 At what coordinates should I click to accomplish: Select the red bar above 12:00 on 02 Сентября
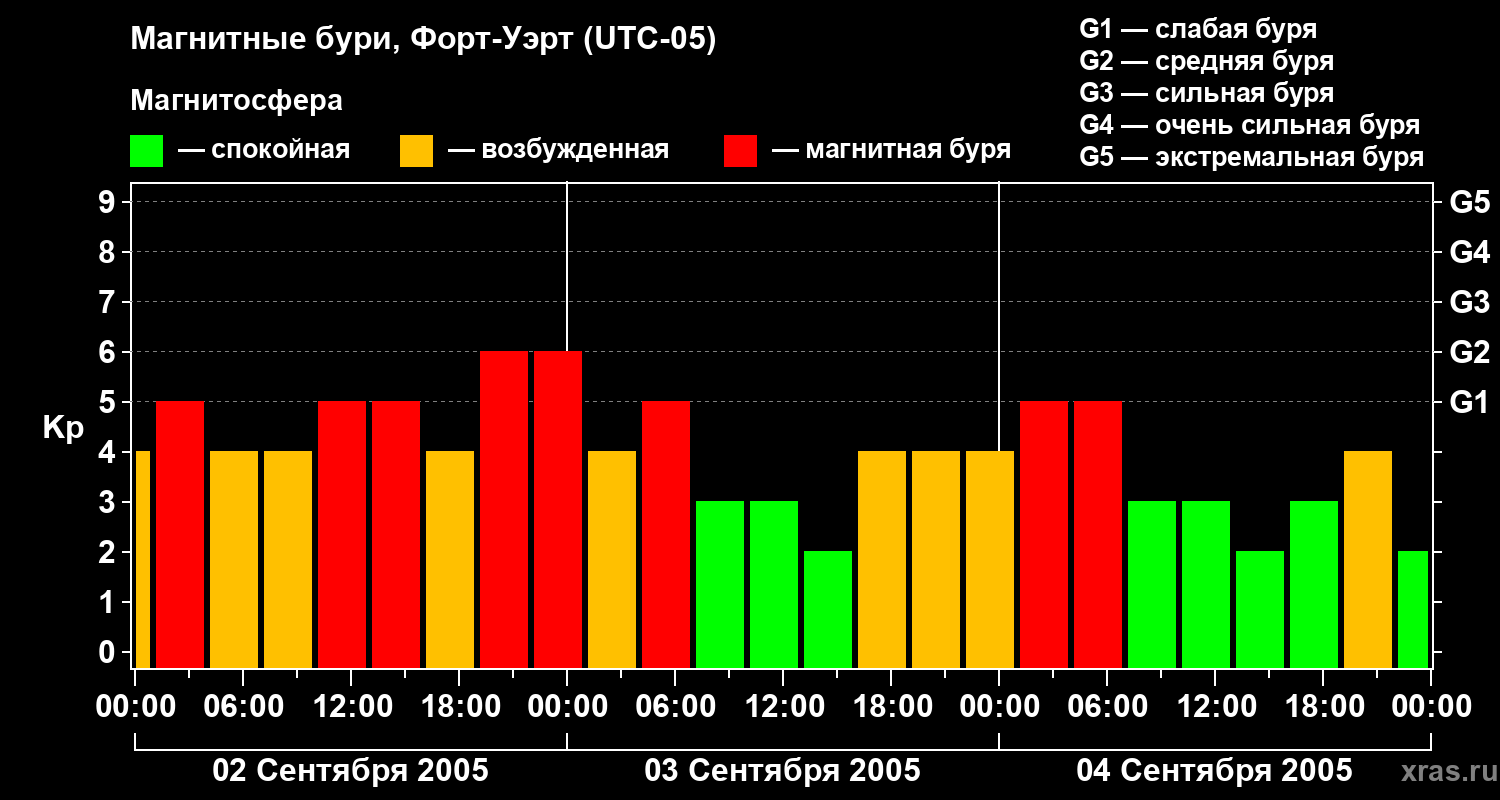click(x=342, y=535)
